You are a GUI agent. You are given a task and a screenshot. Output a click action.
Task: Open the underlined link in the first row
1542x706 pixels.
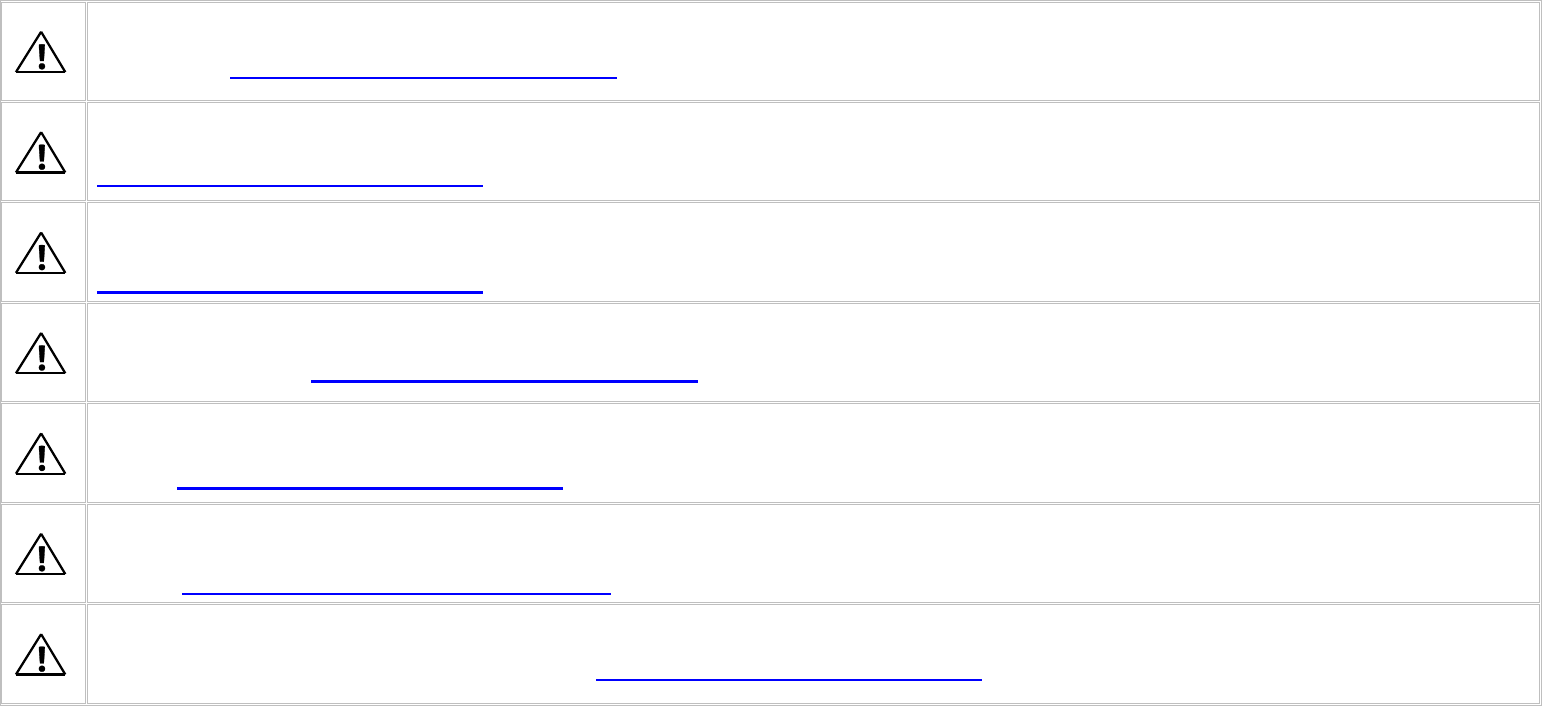click(x=423, y=76)
